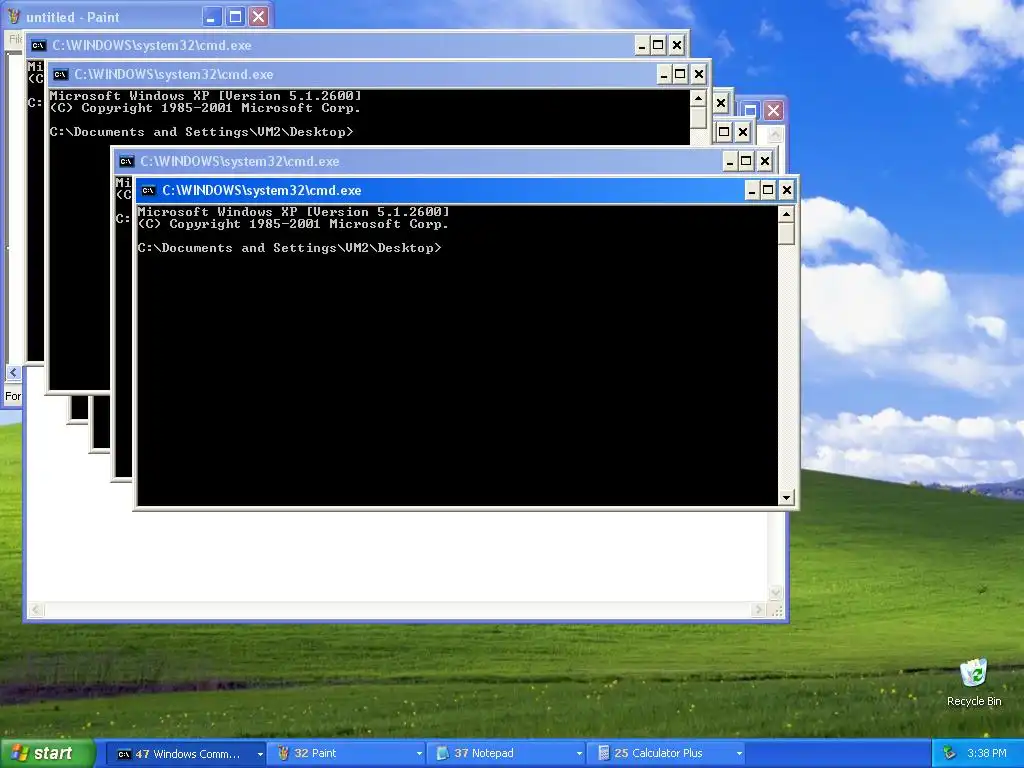Screen dimensions: 1024x768
Task: Maximize the active cmd window
Action: tap(769, 190)
